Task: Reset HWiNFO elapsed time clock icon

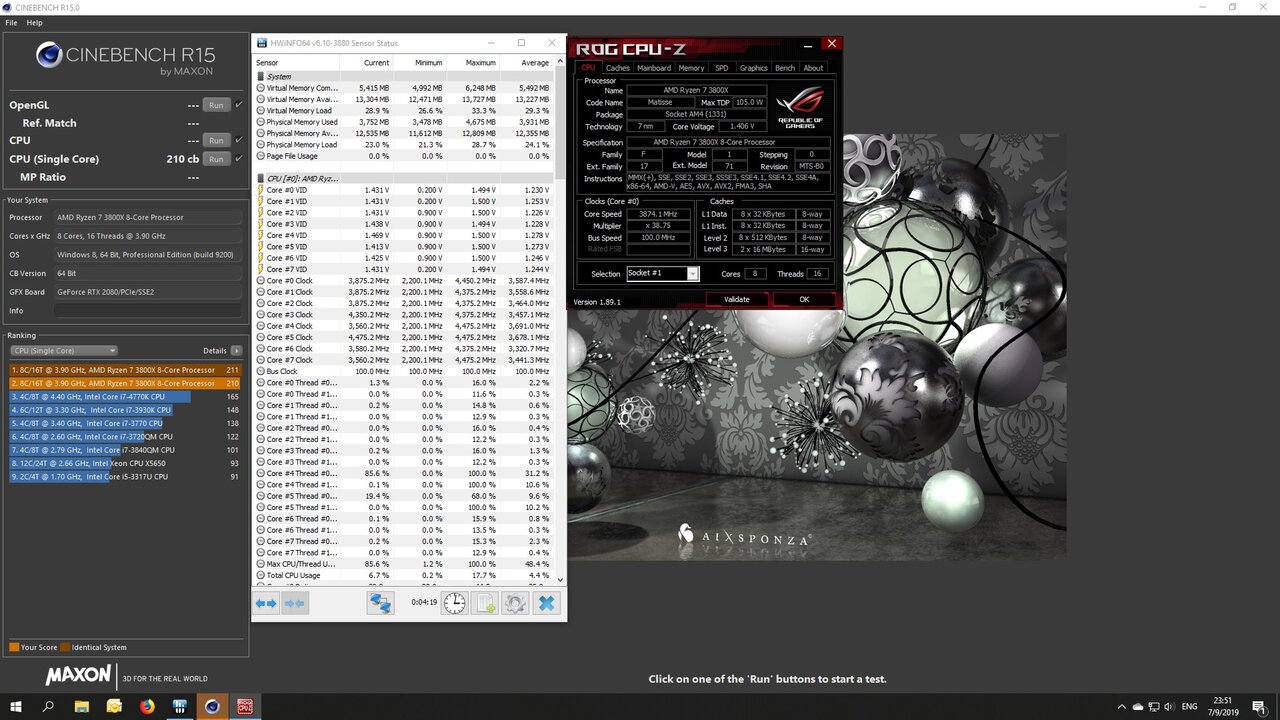Action: pos(454,603)
